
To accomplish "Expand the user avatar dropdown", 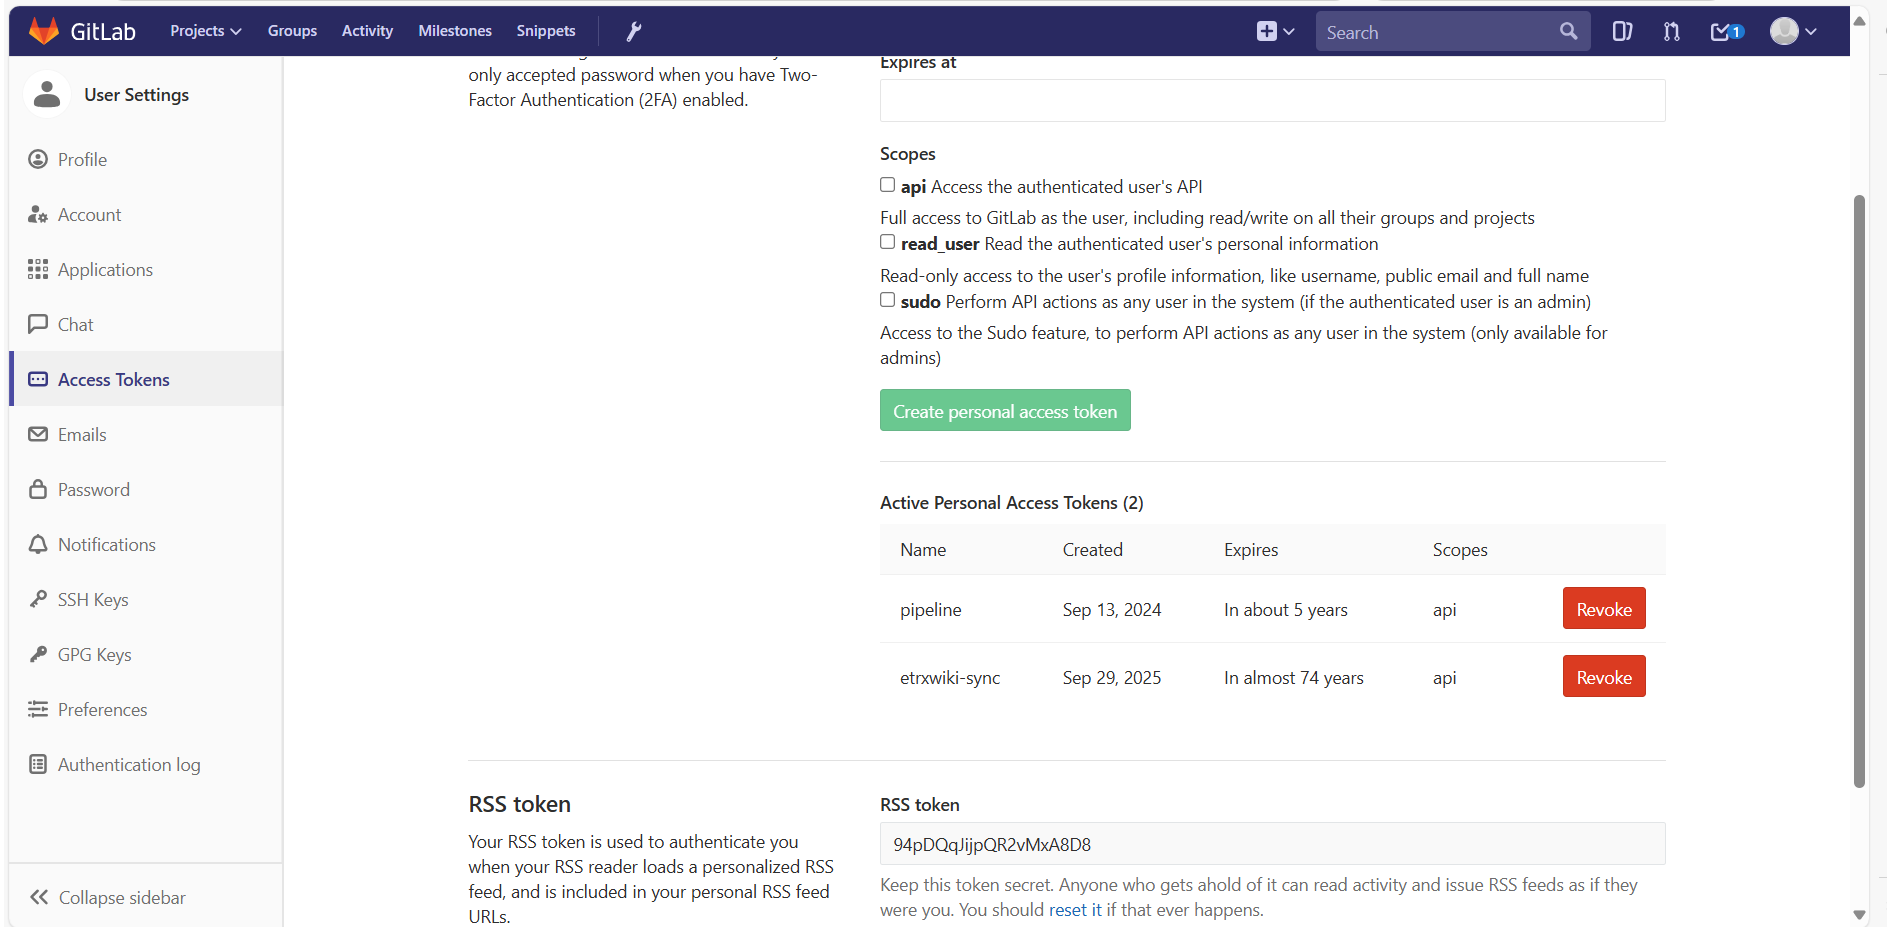I will click(1793, 32).
